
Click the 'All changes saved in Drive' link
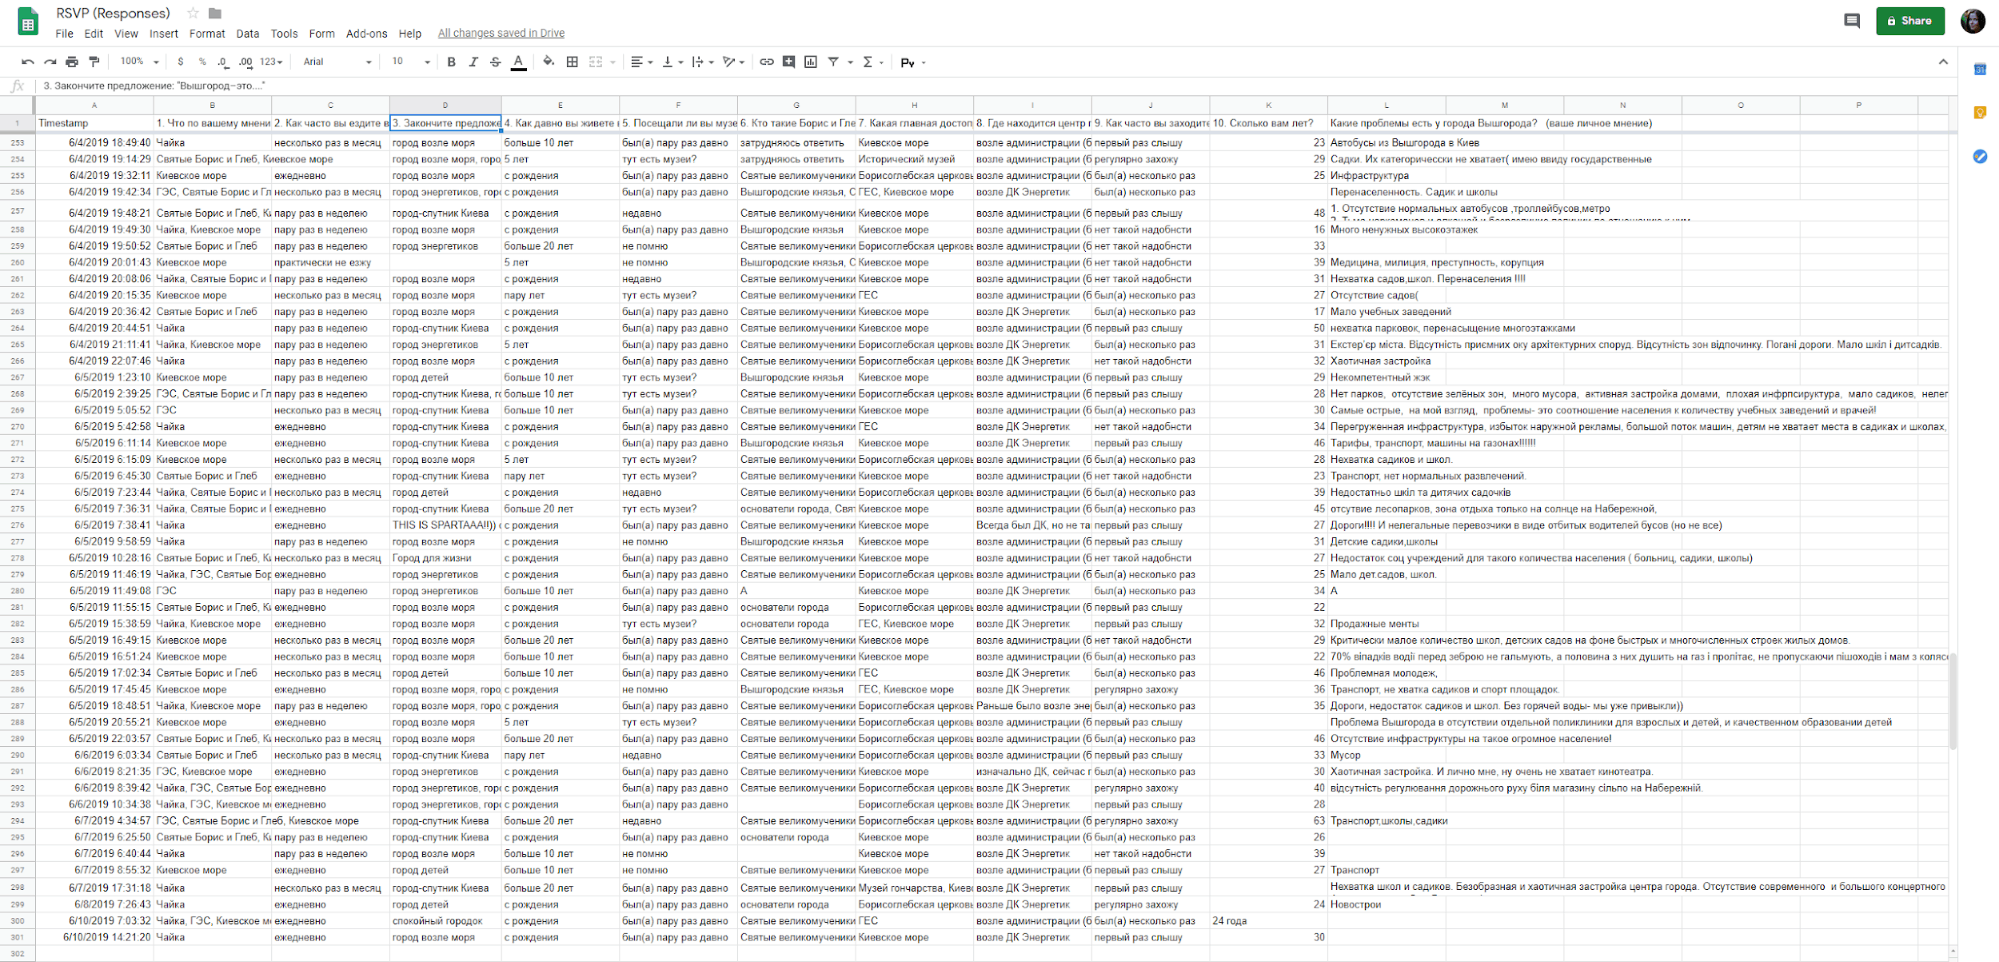click(x=501, y=34)
